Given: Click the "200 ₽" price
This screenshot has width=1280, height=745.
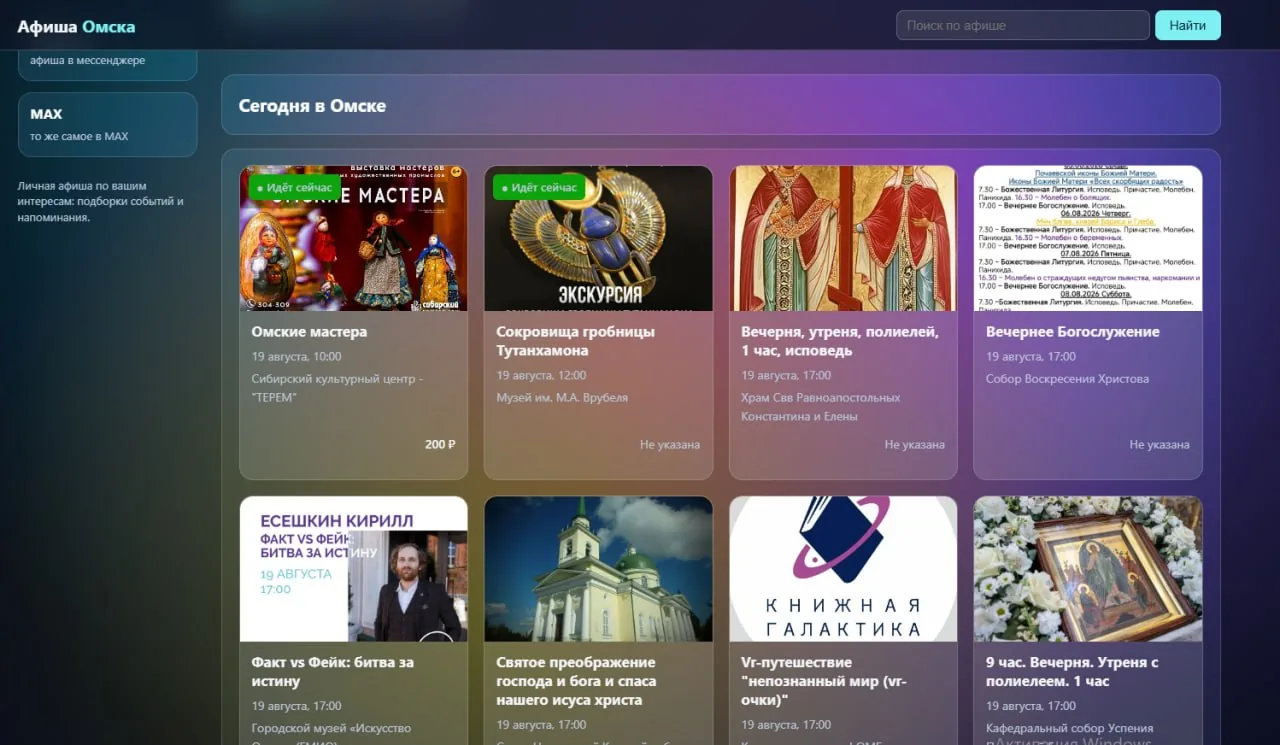Looking at the screenshot, I should click(440, 444).
